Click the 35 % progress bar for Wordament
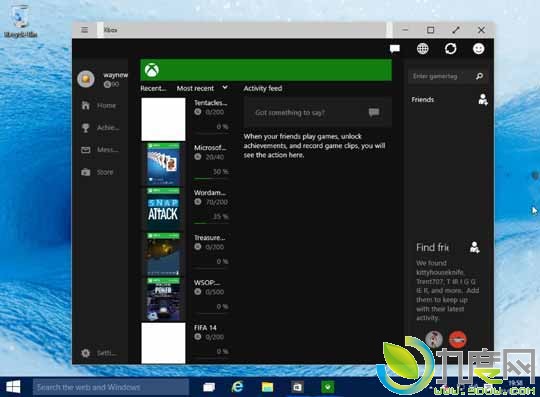Image resolution: width=540 pixels, height=397 pixels. (x=211, y=223)
